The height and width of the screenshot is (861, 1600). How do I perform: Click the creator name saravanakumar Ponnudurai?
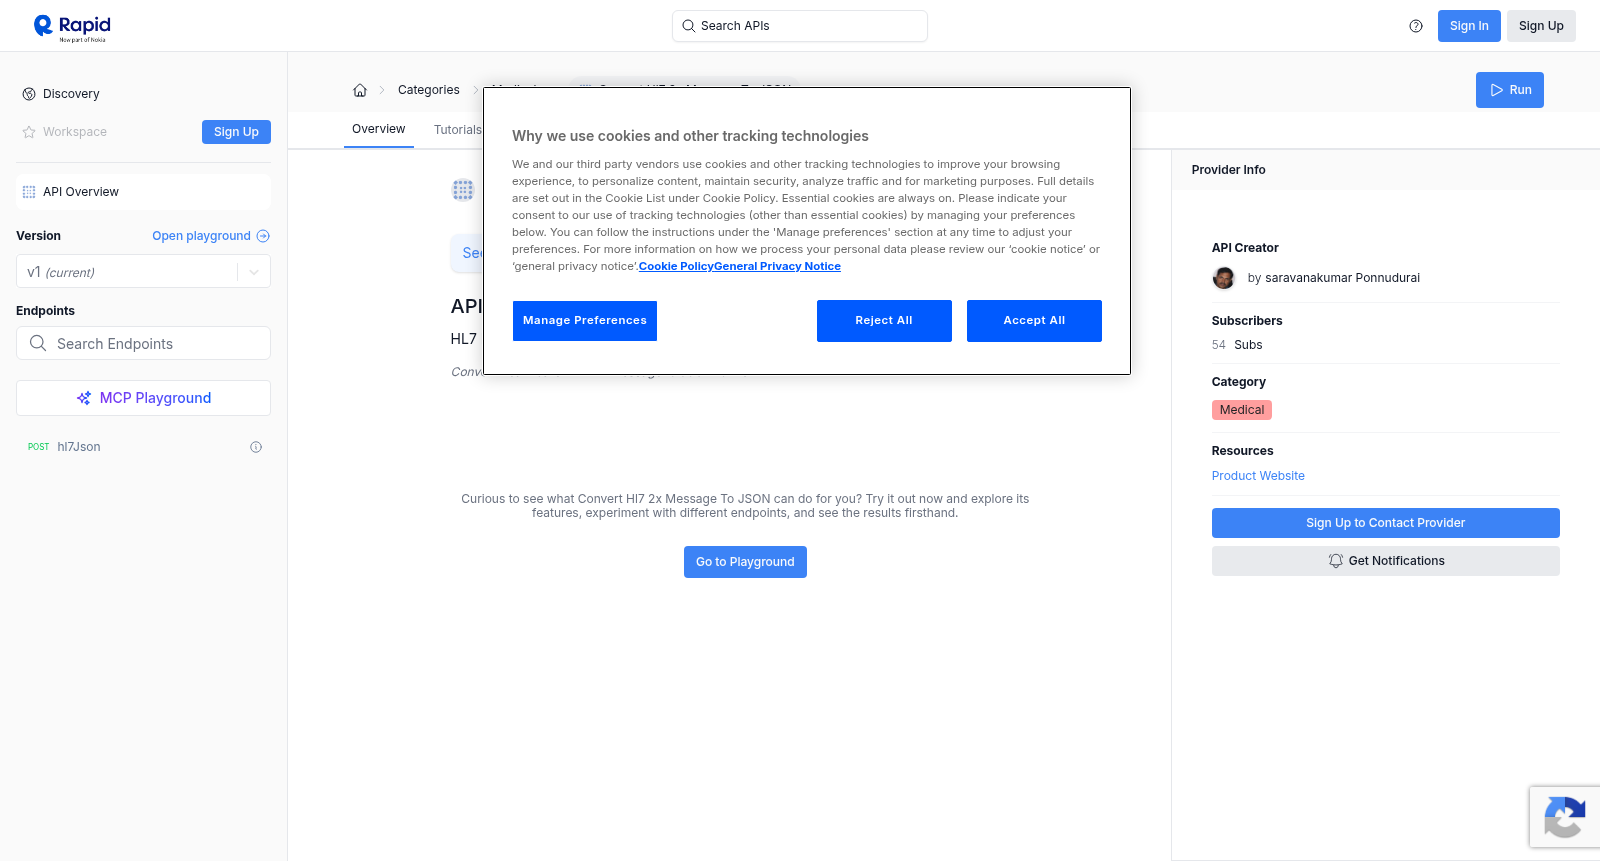(1342, 278)
